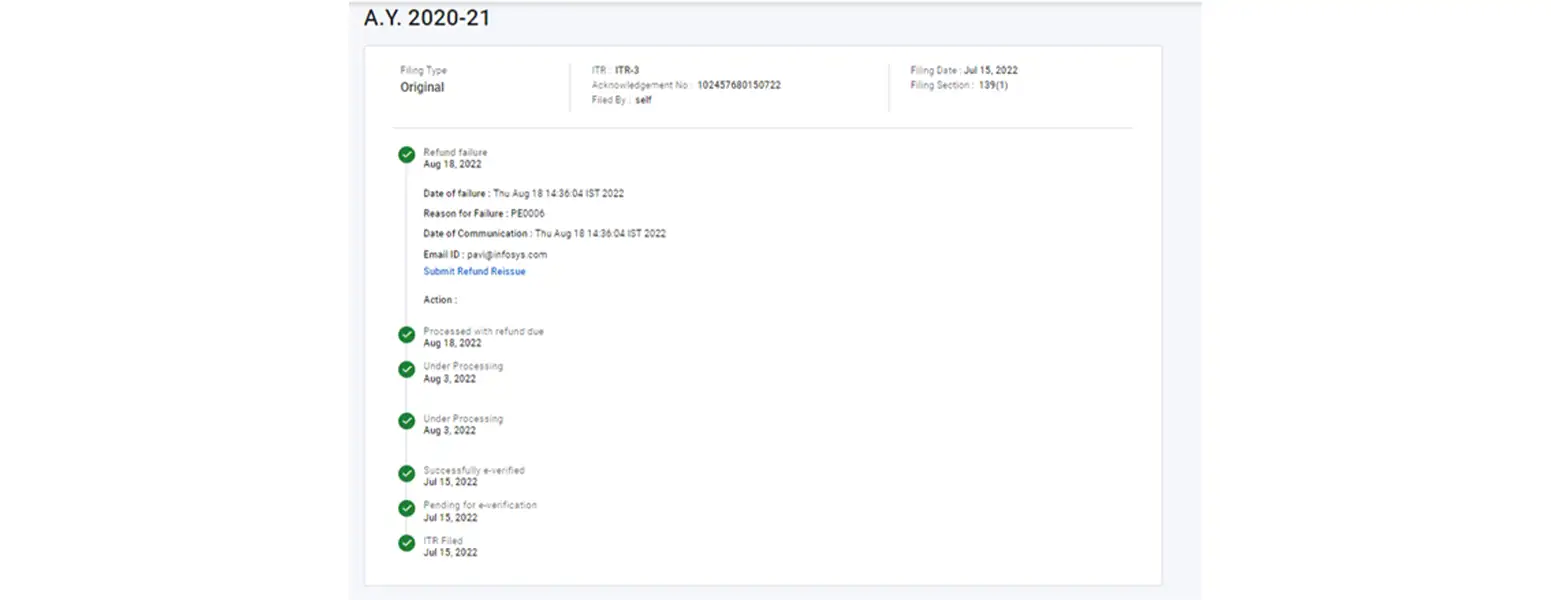Click the Refund failure green check icon
This screenshot has width=1551, height=600.
406,154
